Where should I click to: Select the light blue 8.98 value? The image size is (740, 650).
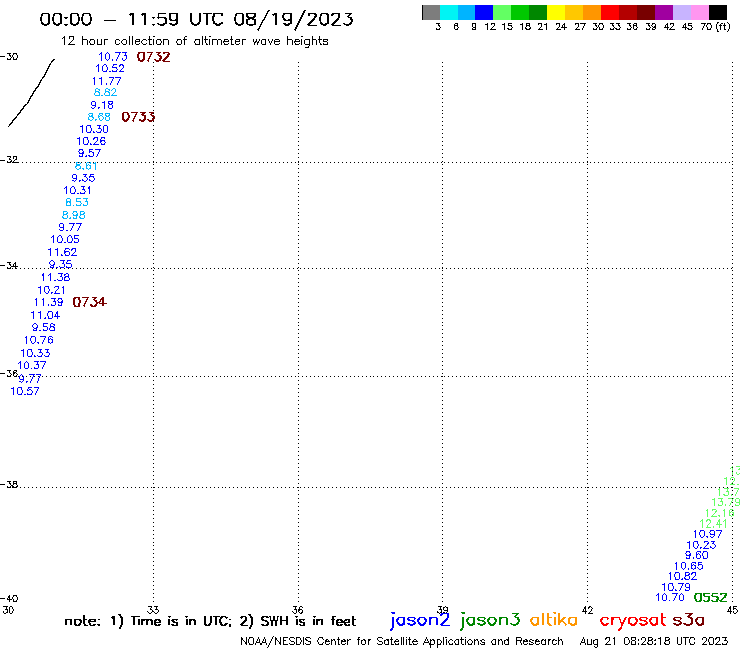tap(74, 215)
